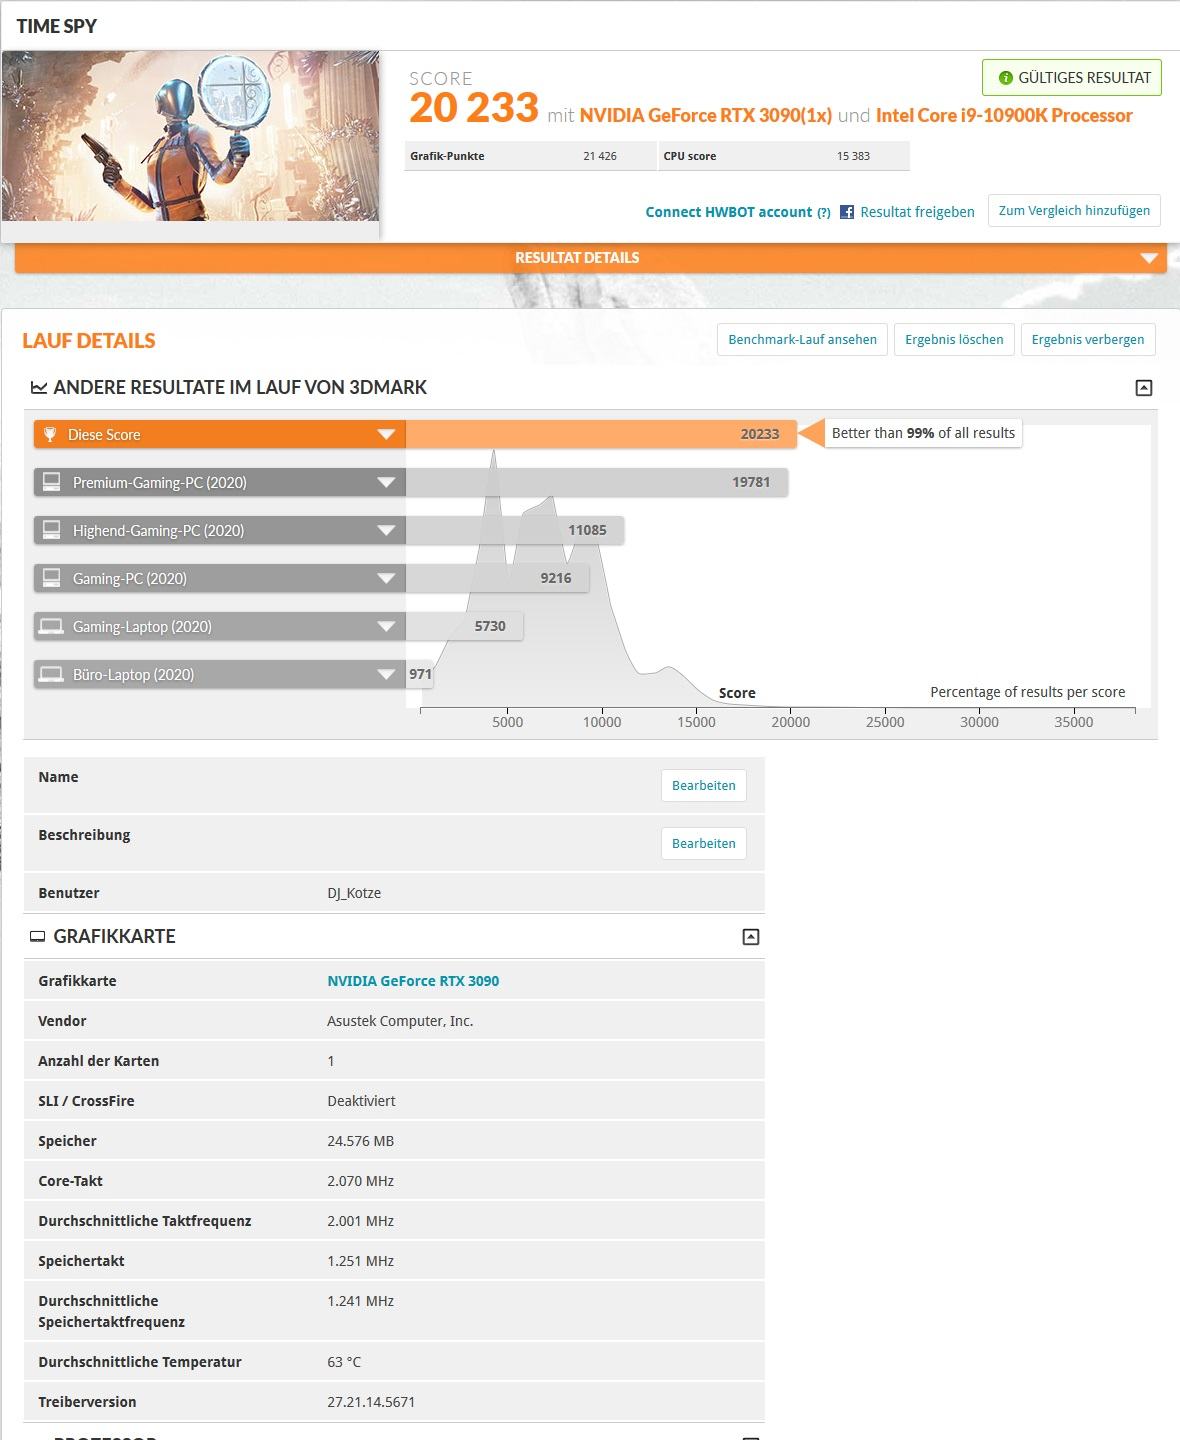Open the Gaming-PC (2020) dropdown arrow
1180x1440 pixels.
386,578
